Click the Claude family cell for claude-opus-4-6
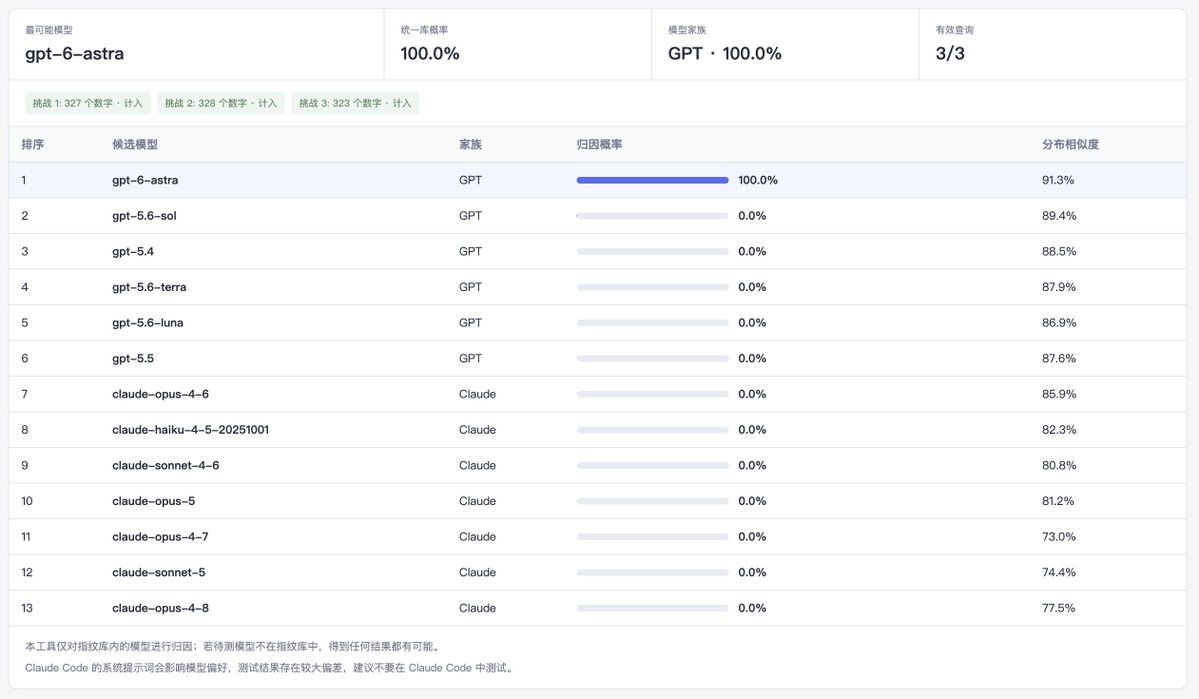Screen dimensions: 1199x699 477,394
